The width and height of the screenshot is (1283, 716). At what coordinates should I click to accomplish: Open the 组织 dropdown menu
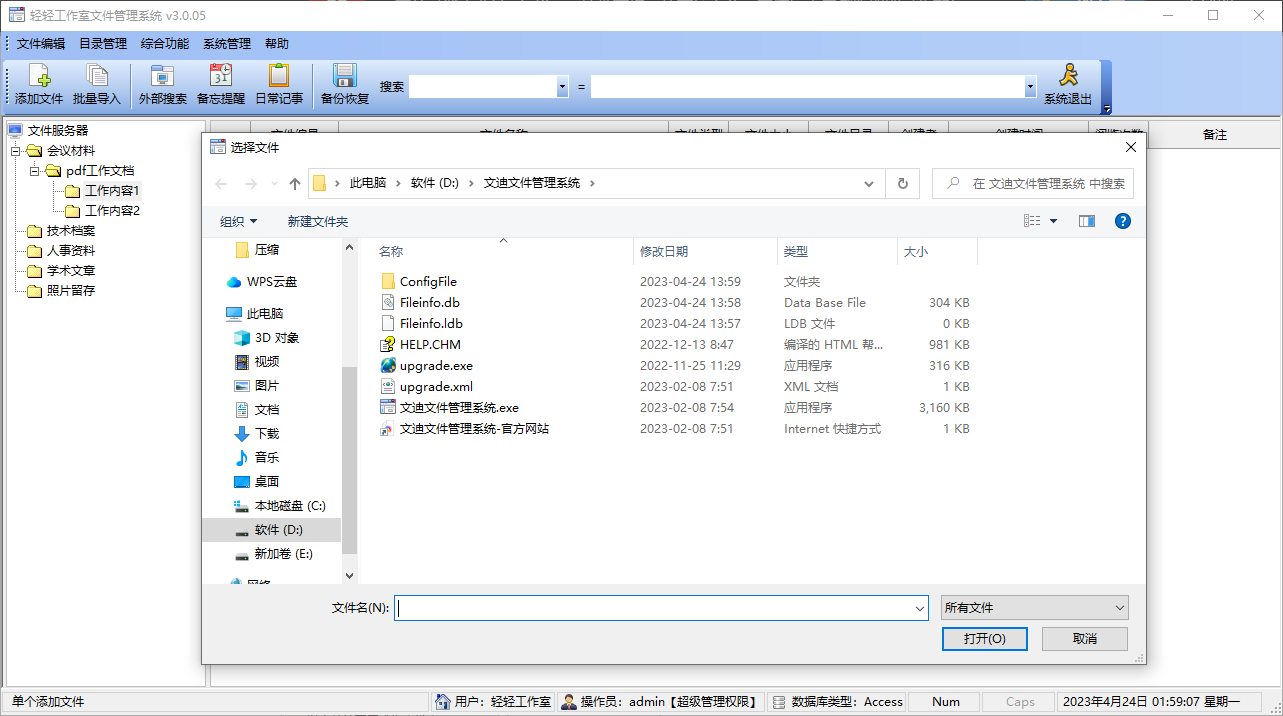(239, 221)
